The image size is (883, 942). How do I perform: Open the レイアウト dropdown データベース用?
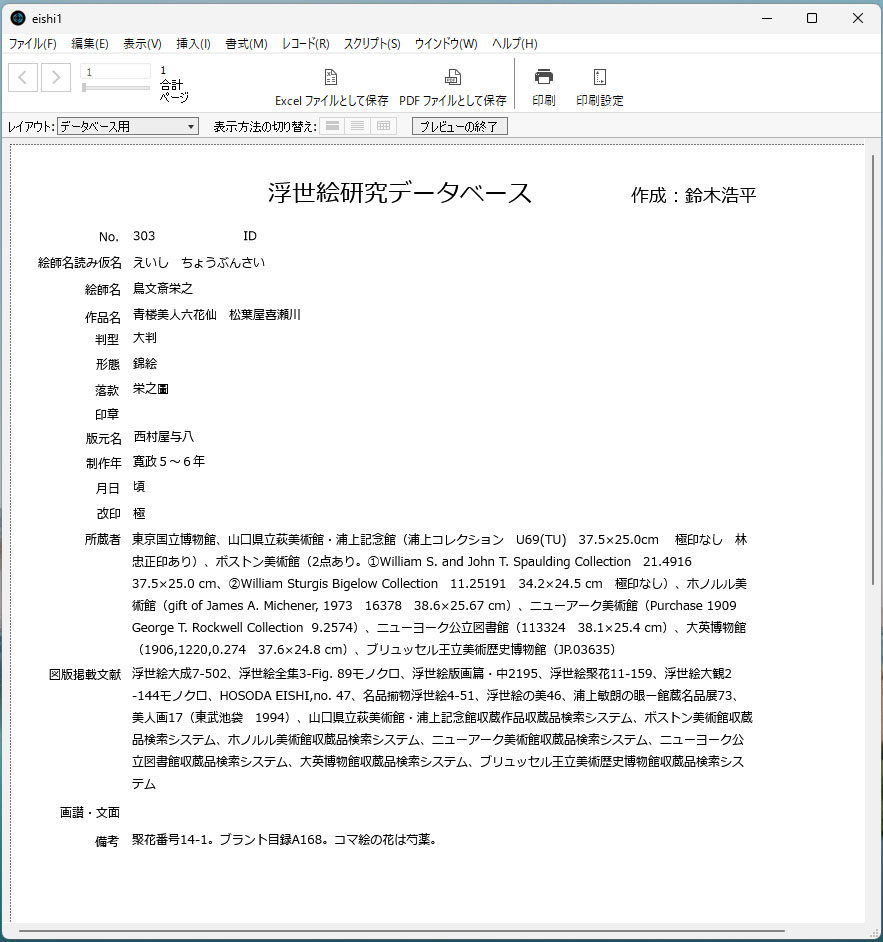(128, 126)
